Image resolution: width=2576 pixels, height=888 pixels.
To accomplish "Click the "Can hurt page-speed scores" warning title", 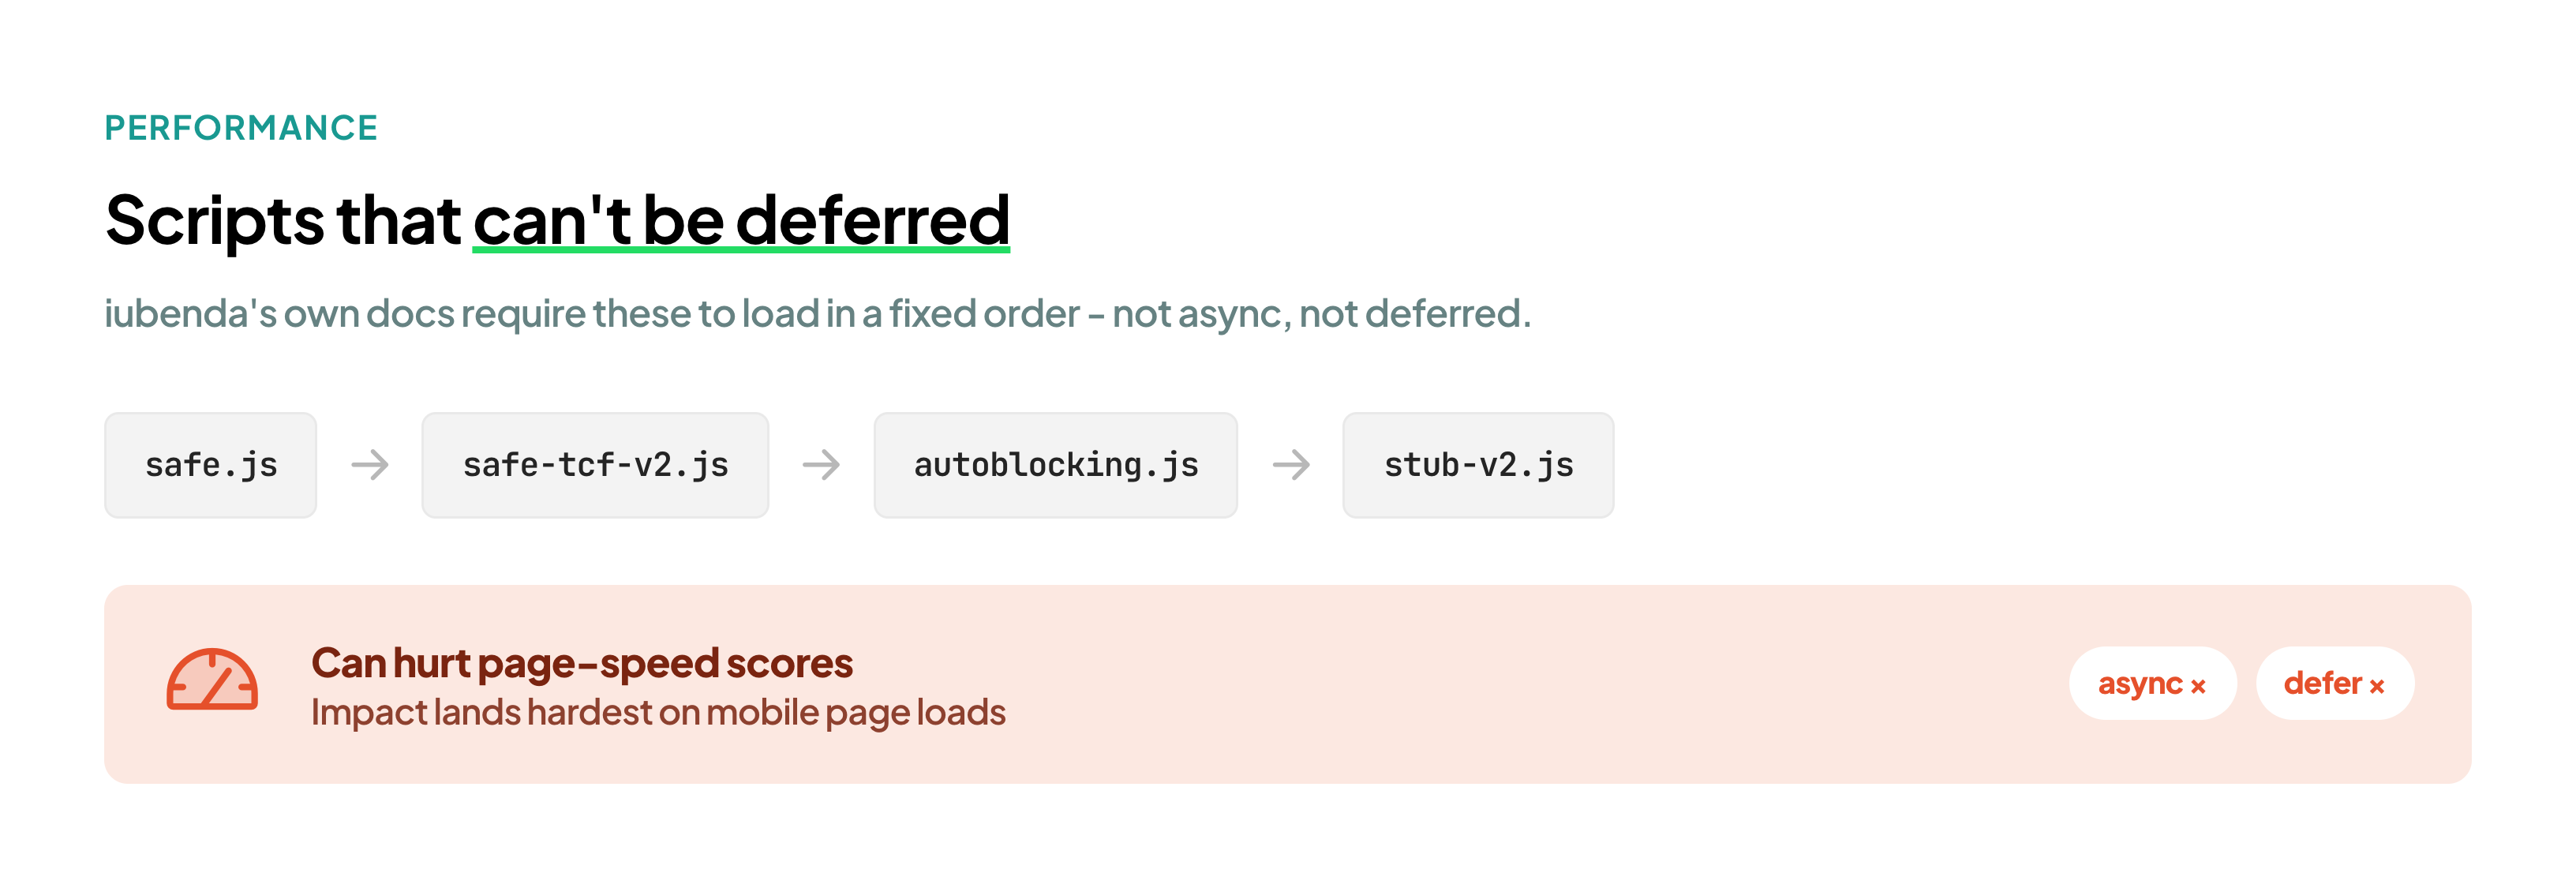I will click(x=582, y=663).
